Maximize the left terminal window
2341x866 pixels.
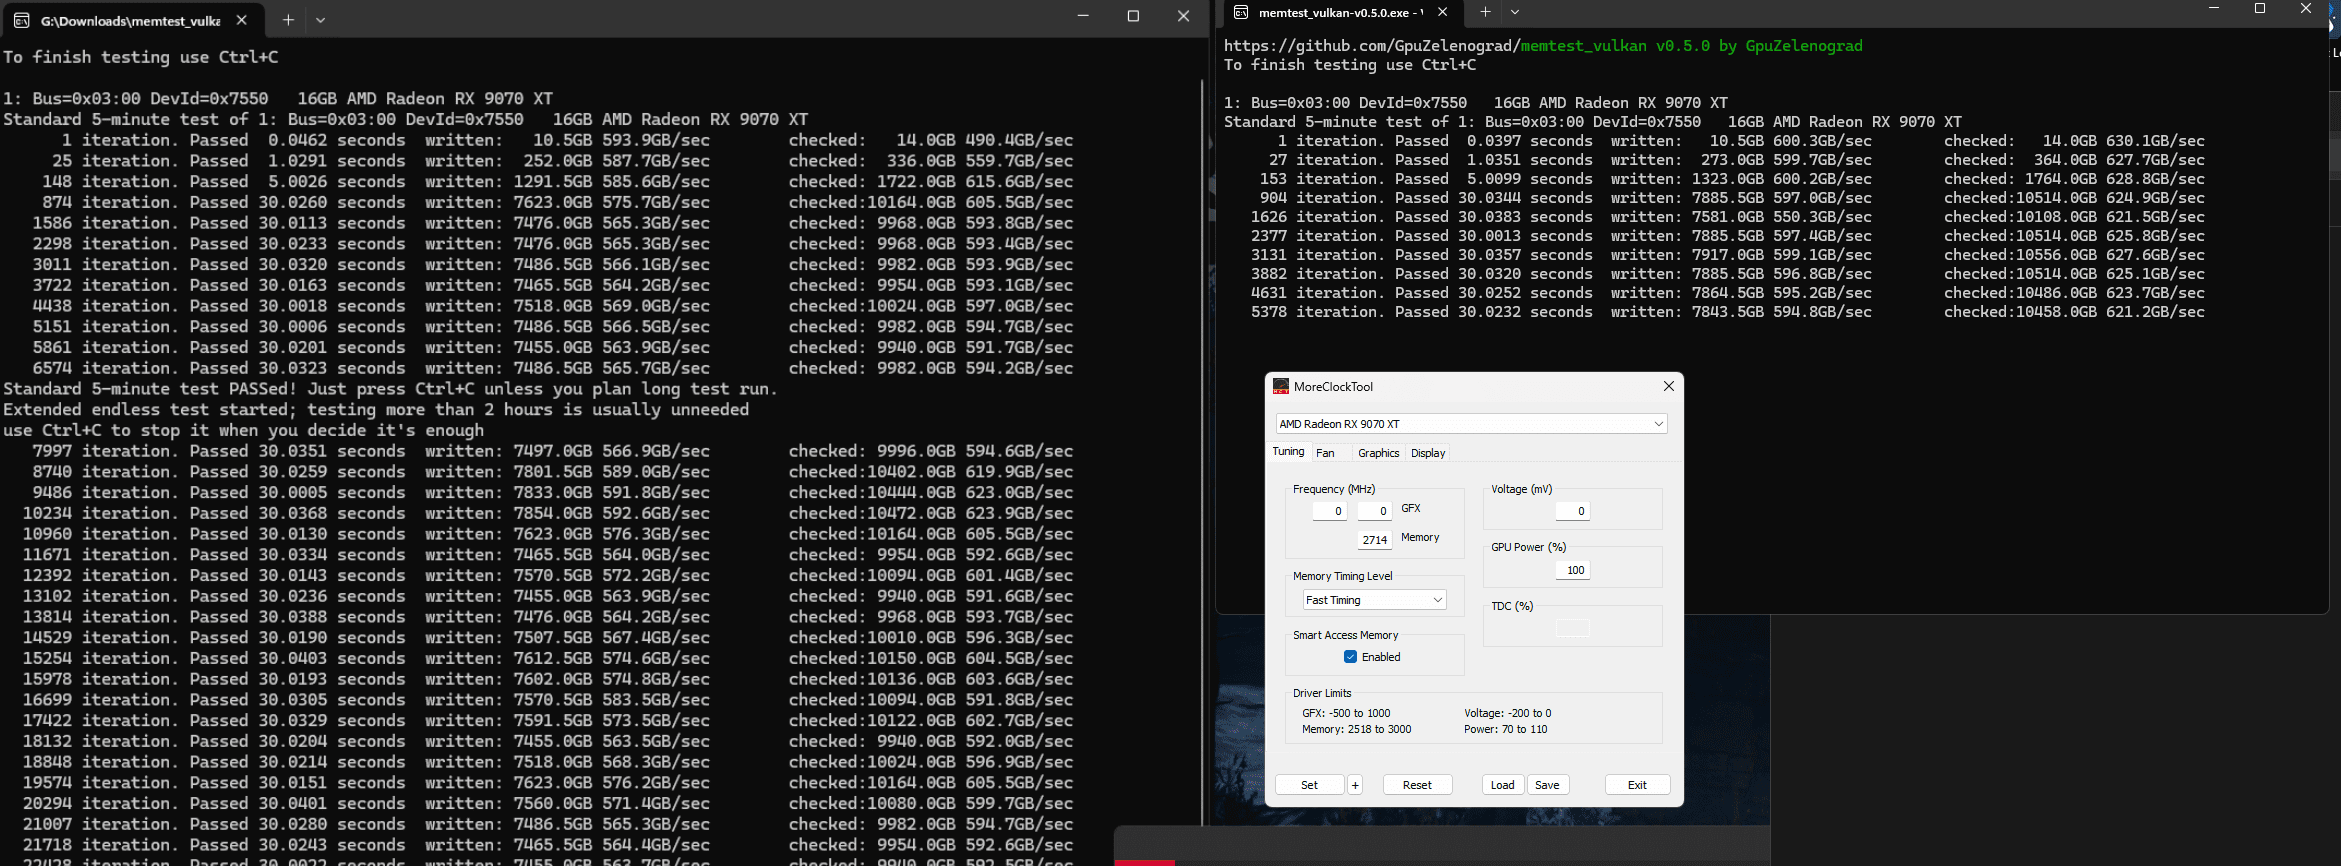(x=1133, y=16)
